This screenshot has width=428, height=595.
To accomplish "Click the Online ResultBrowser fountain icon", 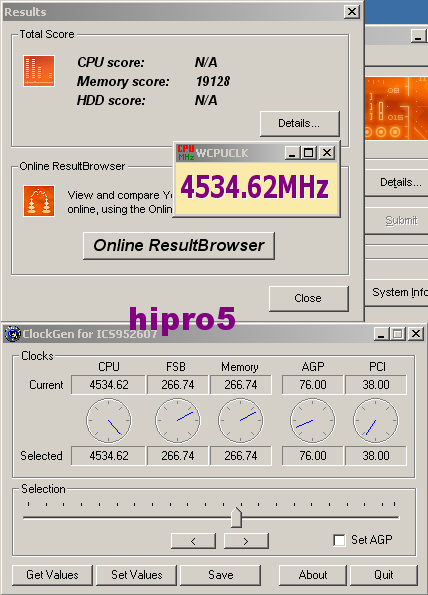I will click(39, 201).
